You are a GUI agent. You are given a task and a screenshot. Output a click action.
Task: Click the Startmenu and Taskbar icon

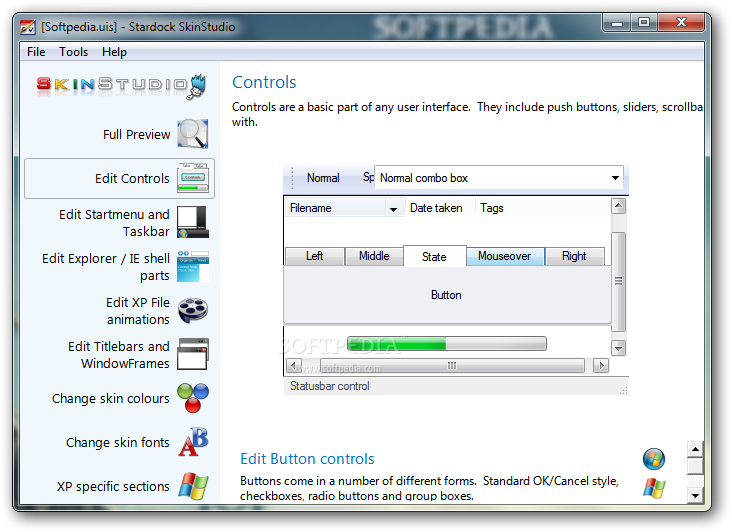(193, 222)
